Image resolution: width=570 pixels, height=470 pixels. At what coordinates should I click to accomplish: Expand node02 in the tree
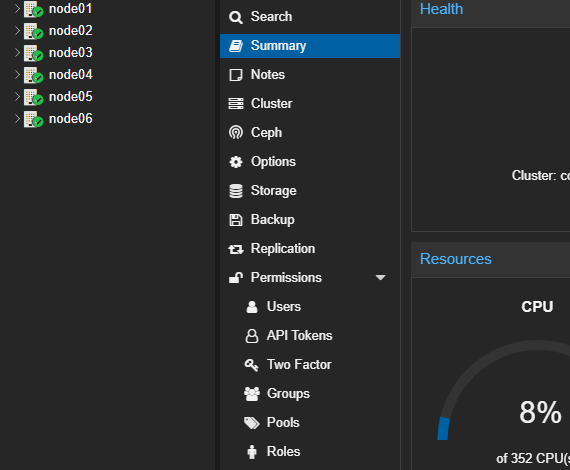point(17,31)
